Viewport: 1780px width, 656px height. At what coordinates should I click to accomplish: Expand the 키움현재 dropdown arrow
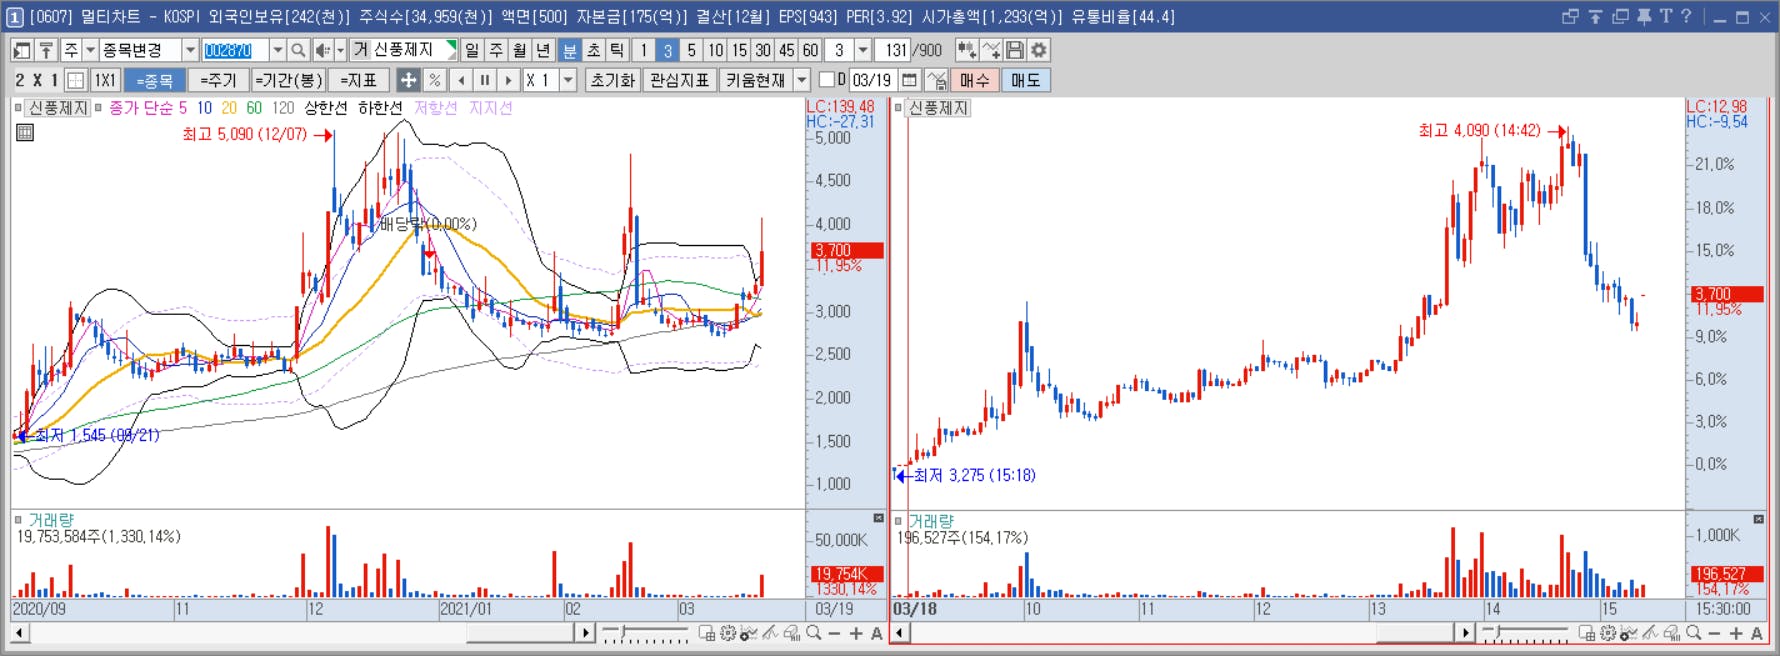pyautogui.click(x=802, y=80)
